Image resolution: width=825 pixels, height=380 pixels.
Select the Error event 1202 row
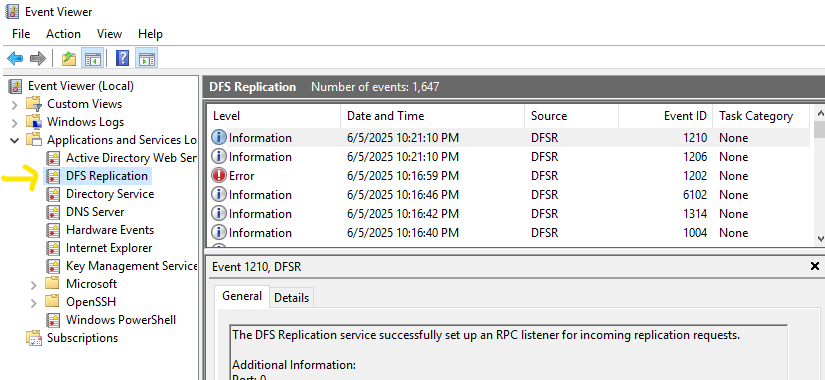coord(509,176)
